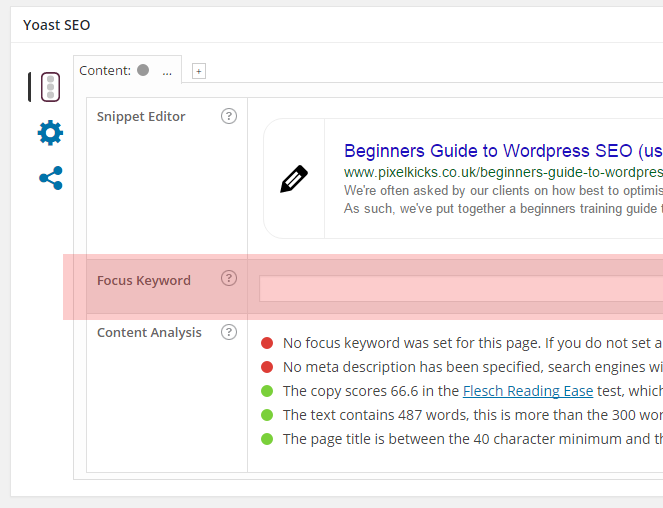
Task: Click the green bullet beside page title length
Action: (267, 439)
